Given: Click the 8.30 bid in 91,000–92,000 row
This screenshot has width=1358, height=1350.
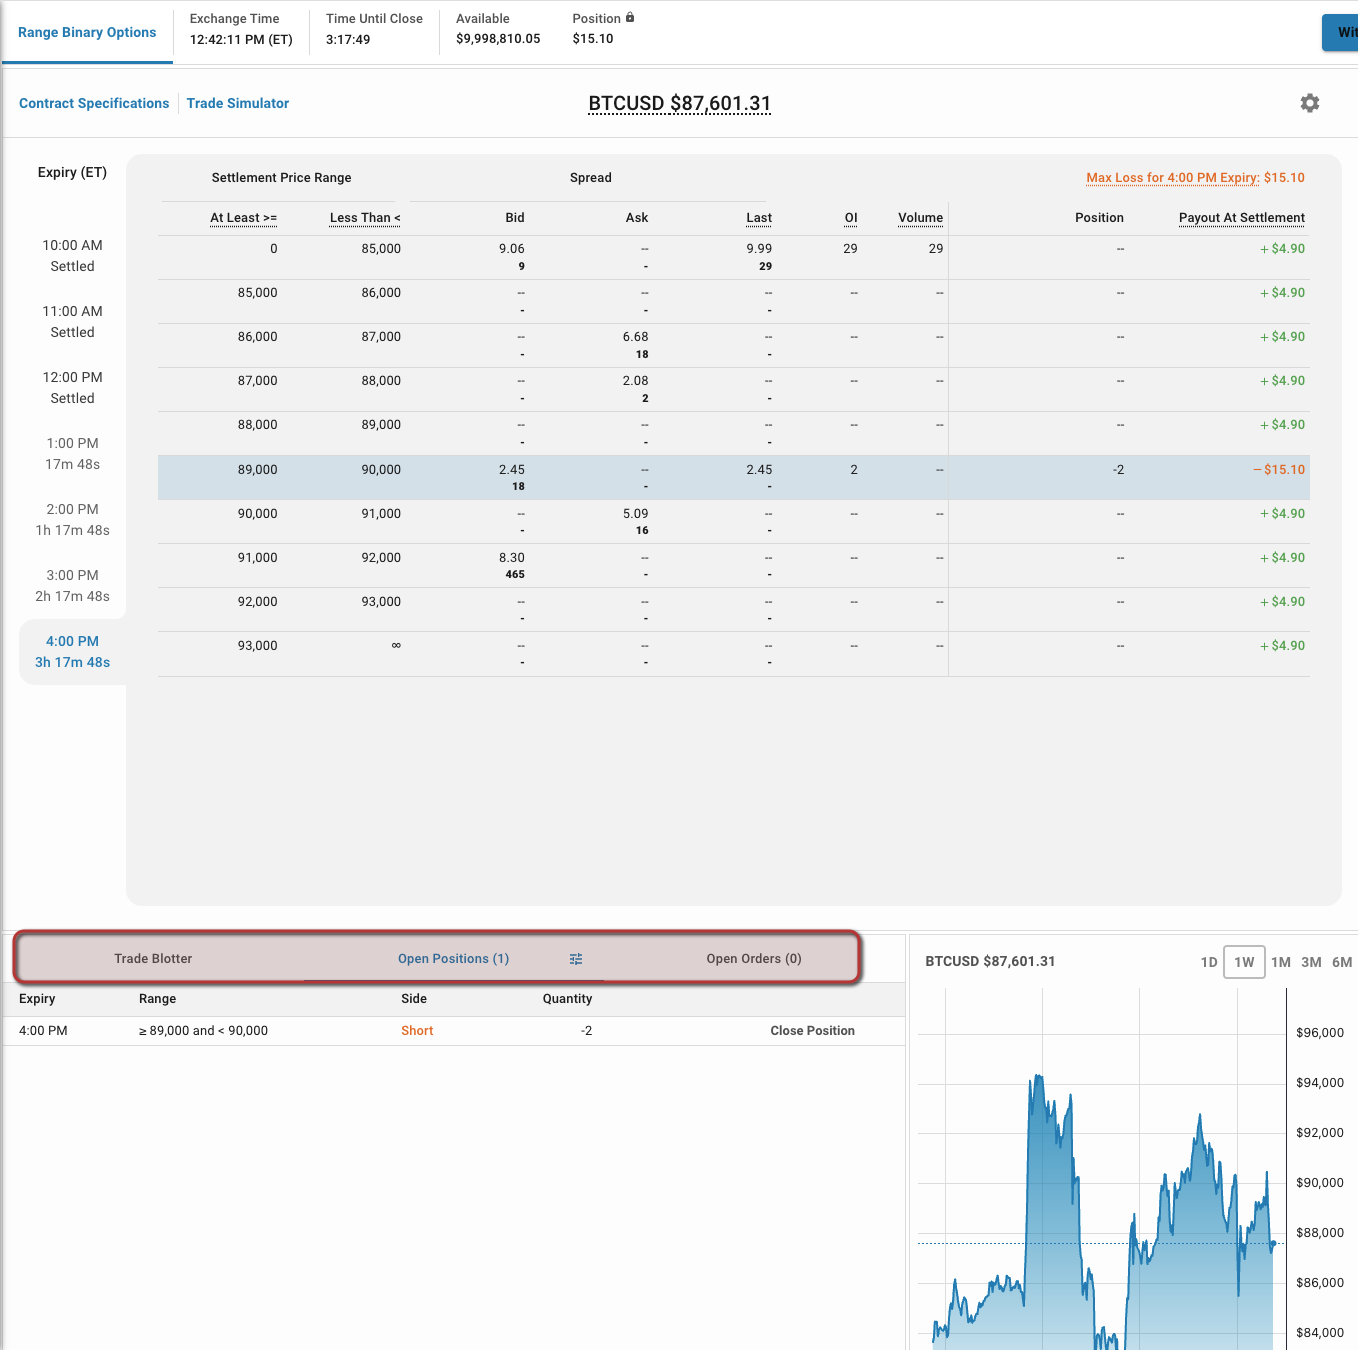Looking at the screenshot, I should point(512,558).
